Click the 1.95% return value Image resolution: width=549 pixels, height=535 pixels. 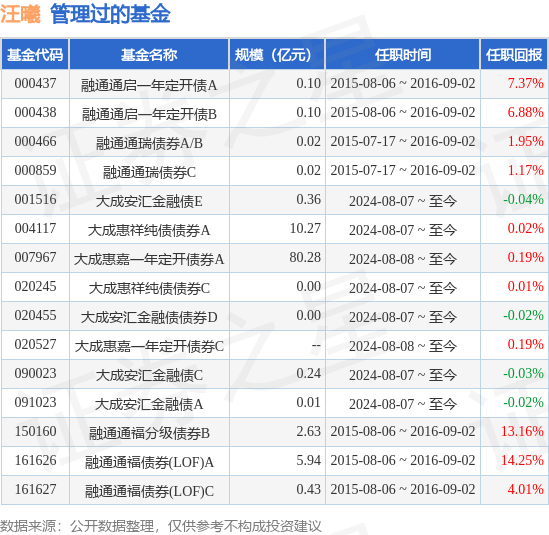tap(525, 142)
